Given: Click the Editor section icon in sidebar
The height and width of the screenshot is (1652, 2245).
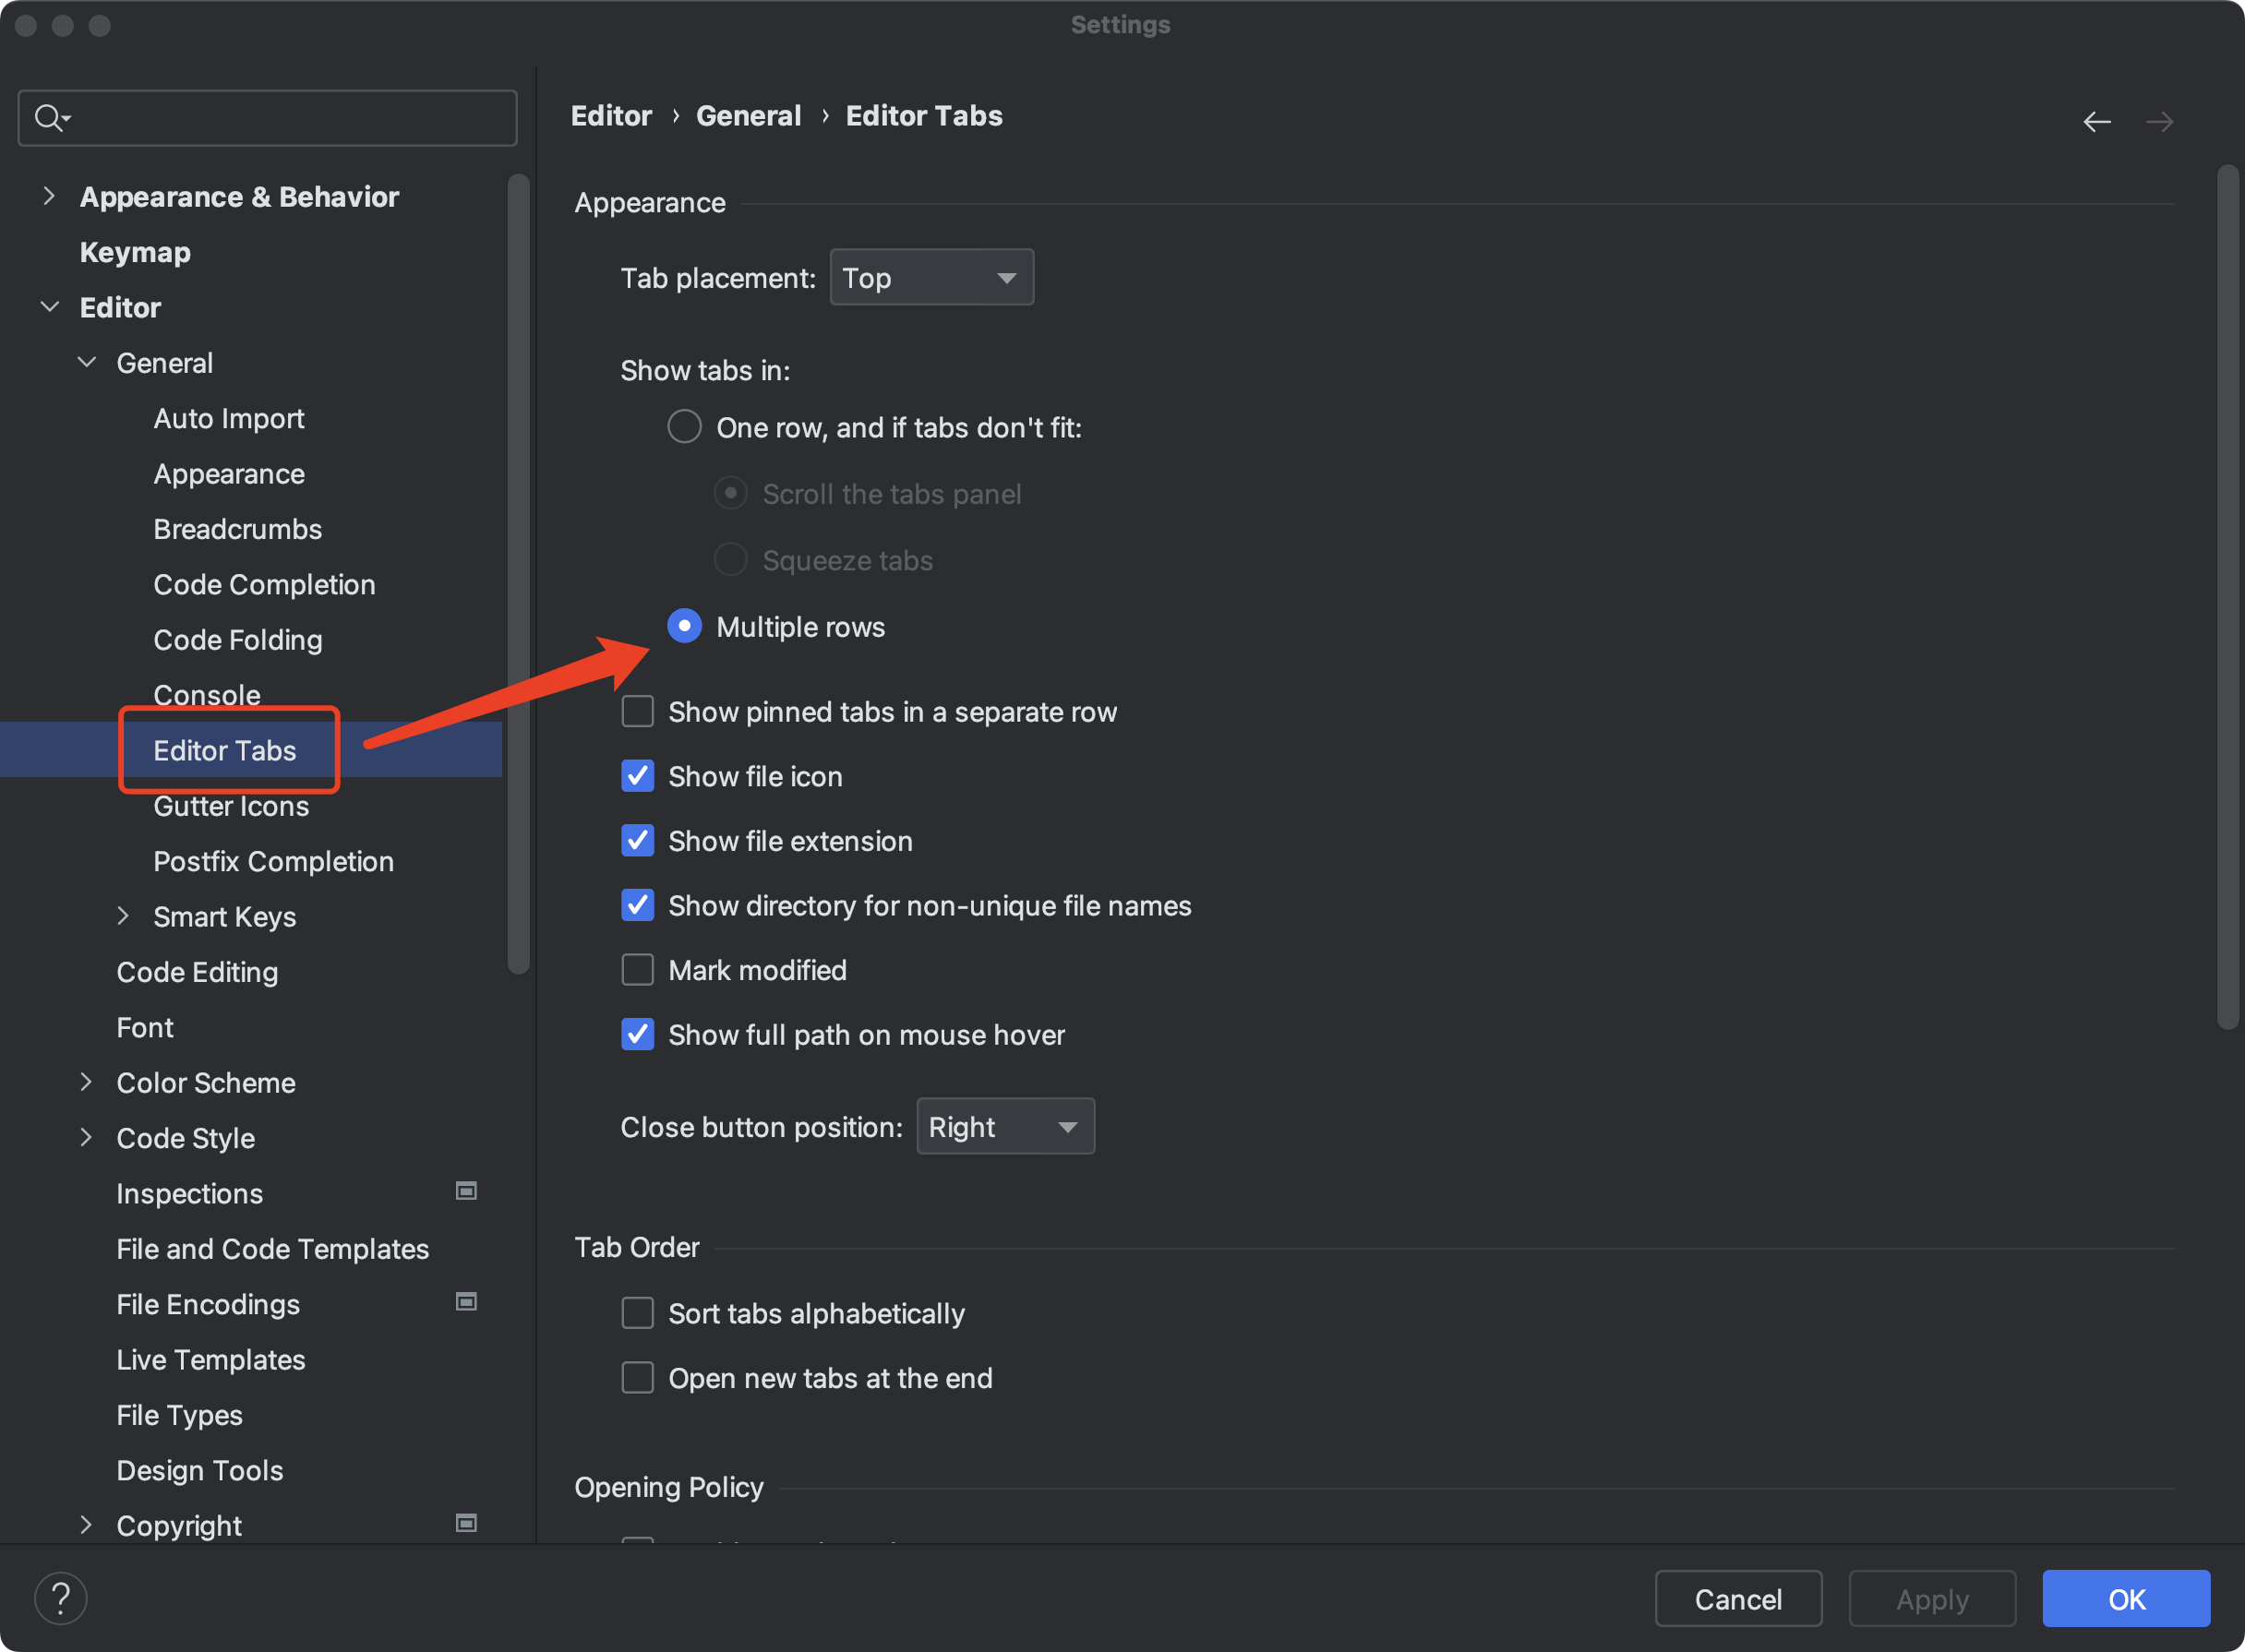Looking at the screenshot, I should tap(45, 306).
